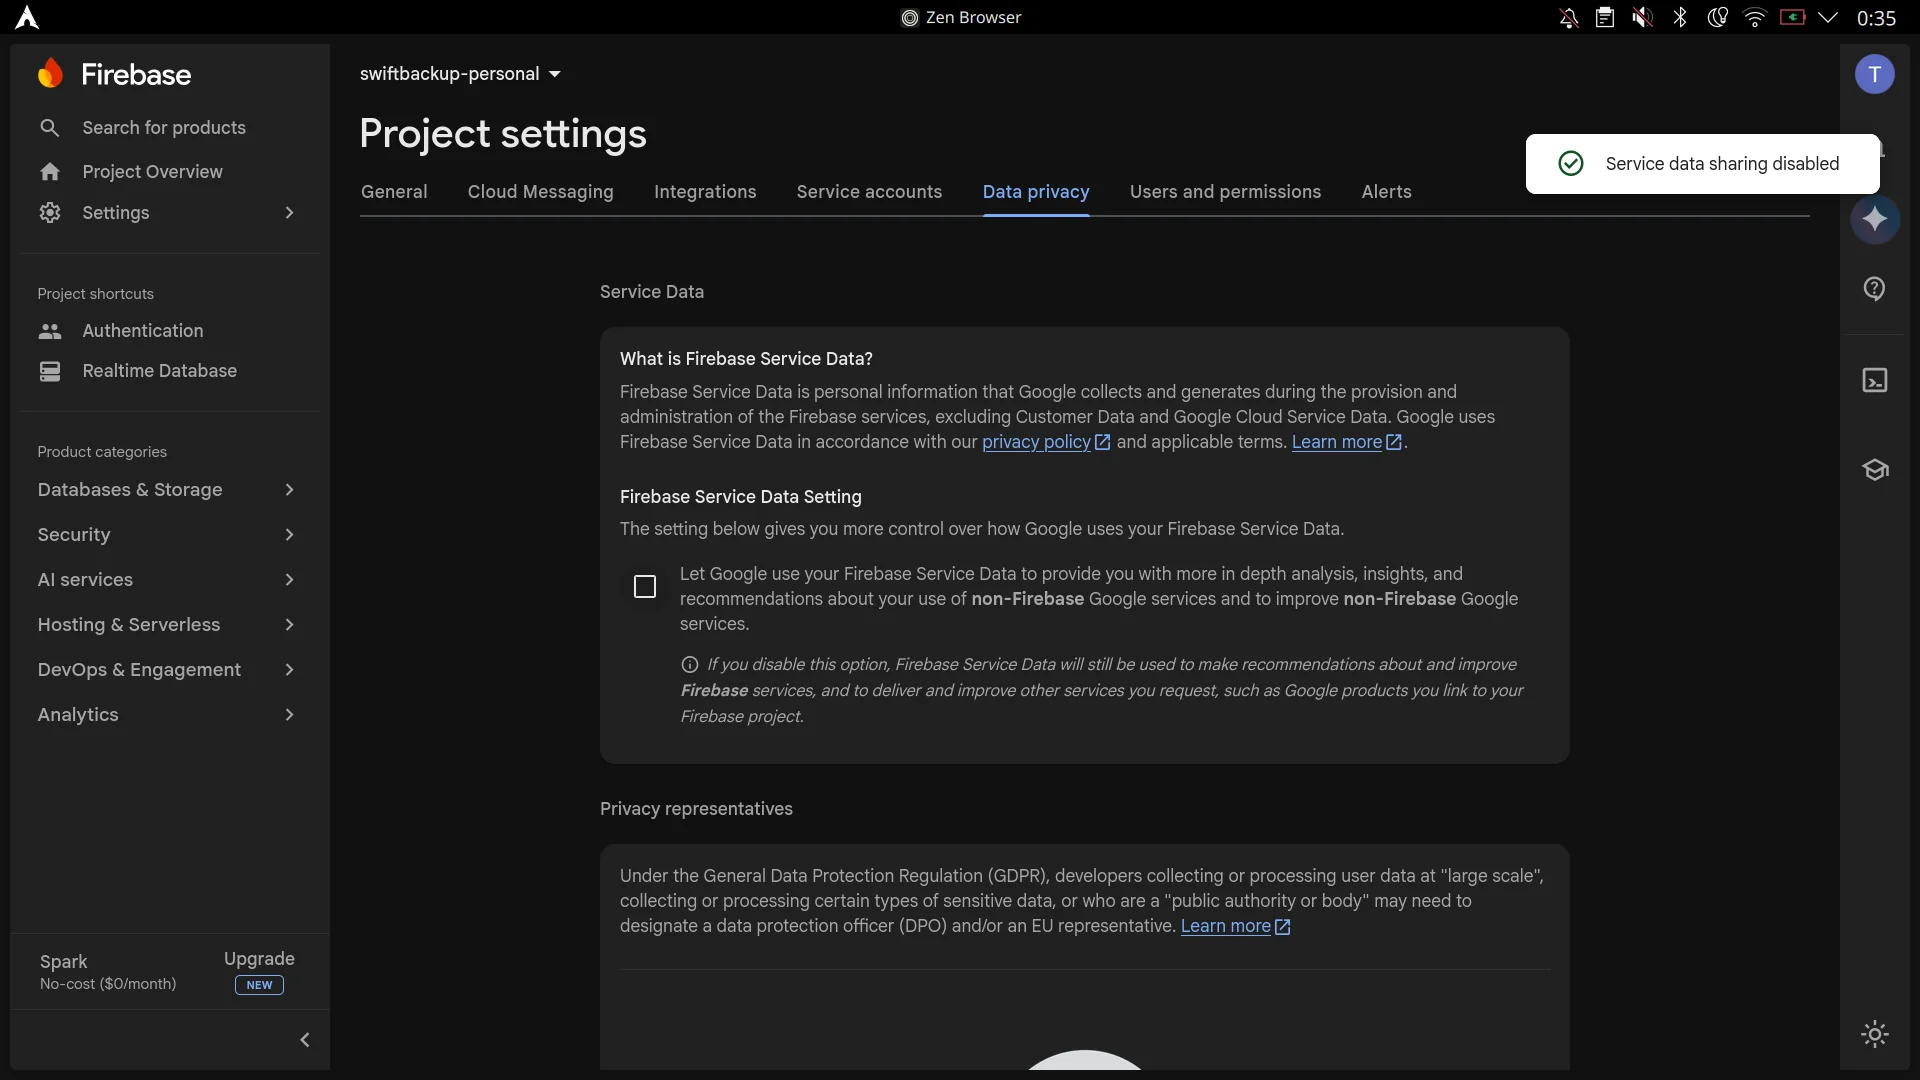The height and width of the screenshot is (1080, 1920).
Task: Open the graduation cap learning icon
Action: point(1875,470)
